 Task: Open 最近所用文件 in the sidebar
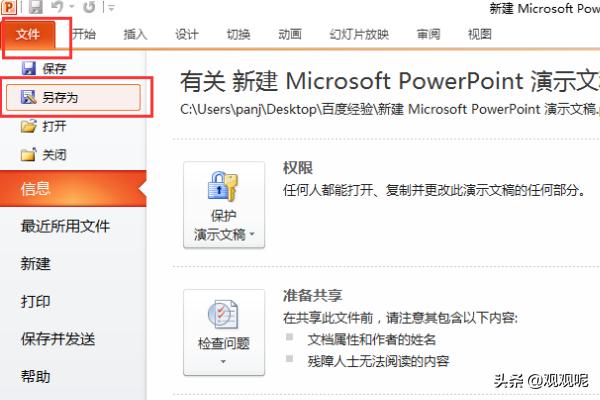click(65, 226)
